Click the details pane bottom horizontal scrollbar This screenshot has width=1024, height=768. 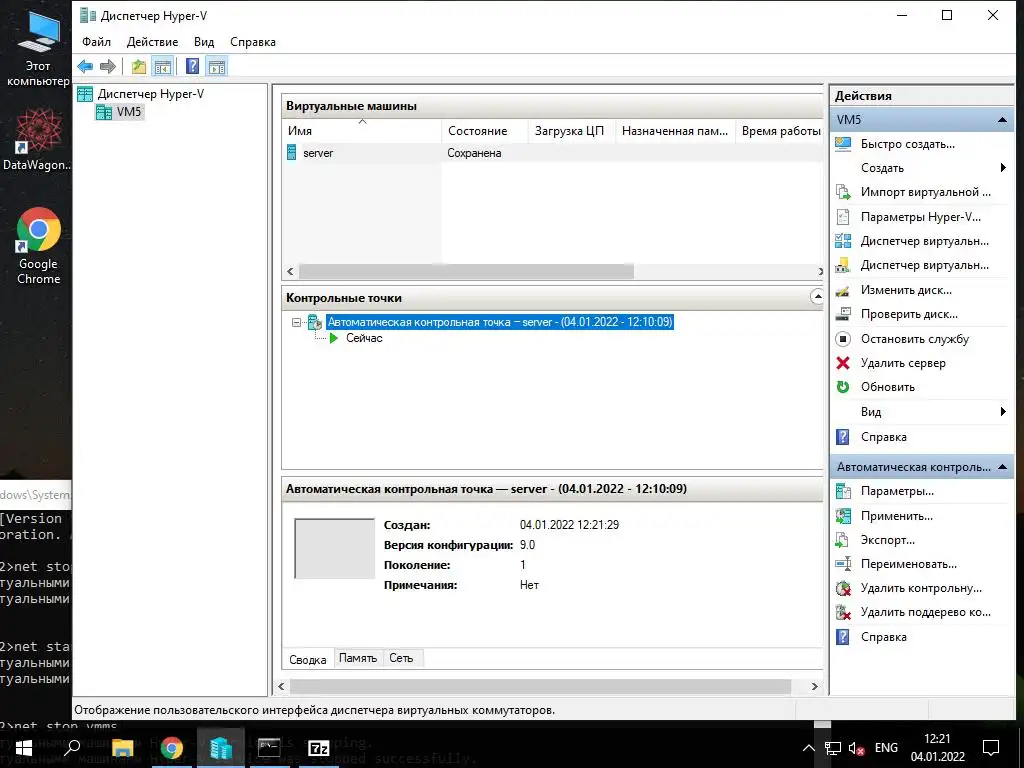tap(540, 686)
